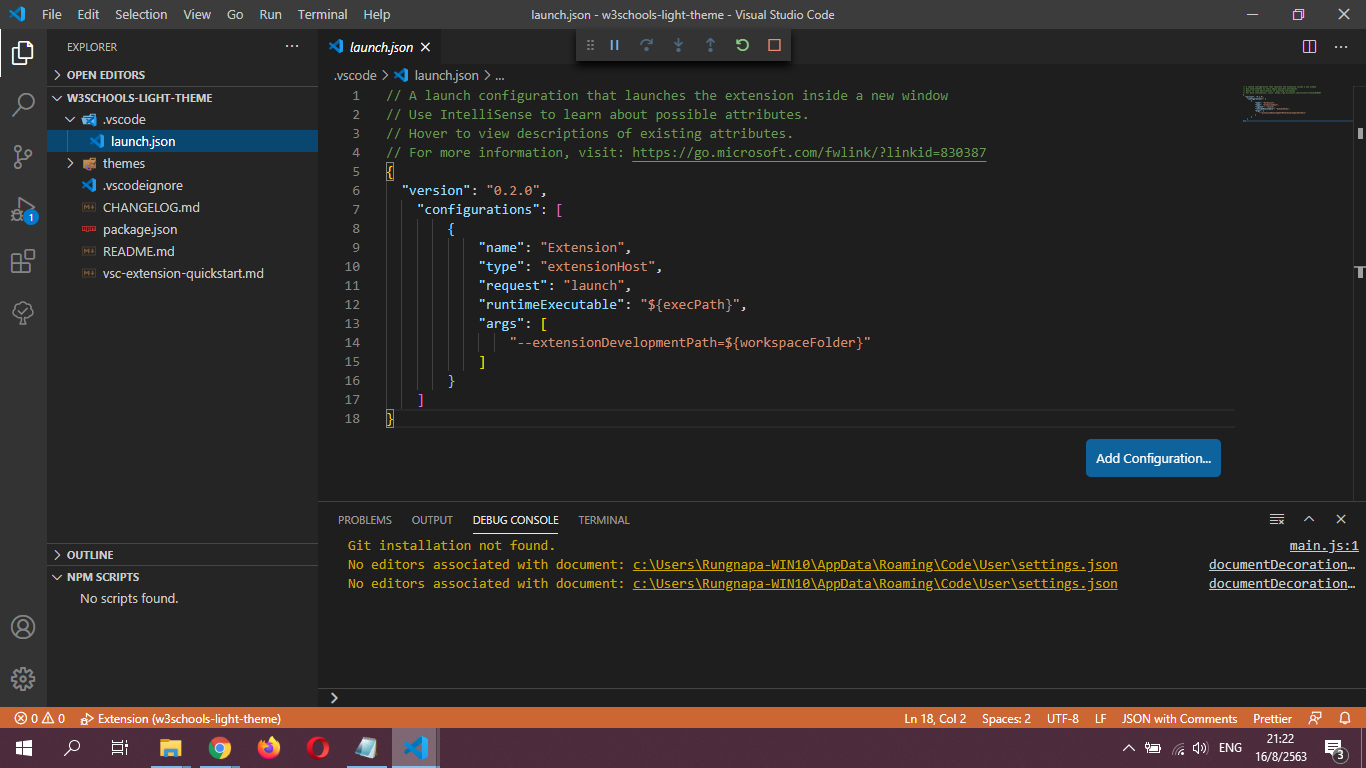Viewport: 1366px width, 768px height.
Task: Open the Source Control view
Action: click(23, 157)
